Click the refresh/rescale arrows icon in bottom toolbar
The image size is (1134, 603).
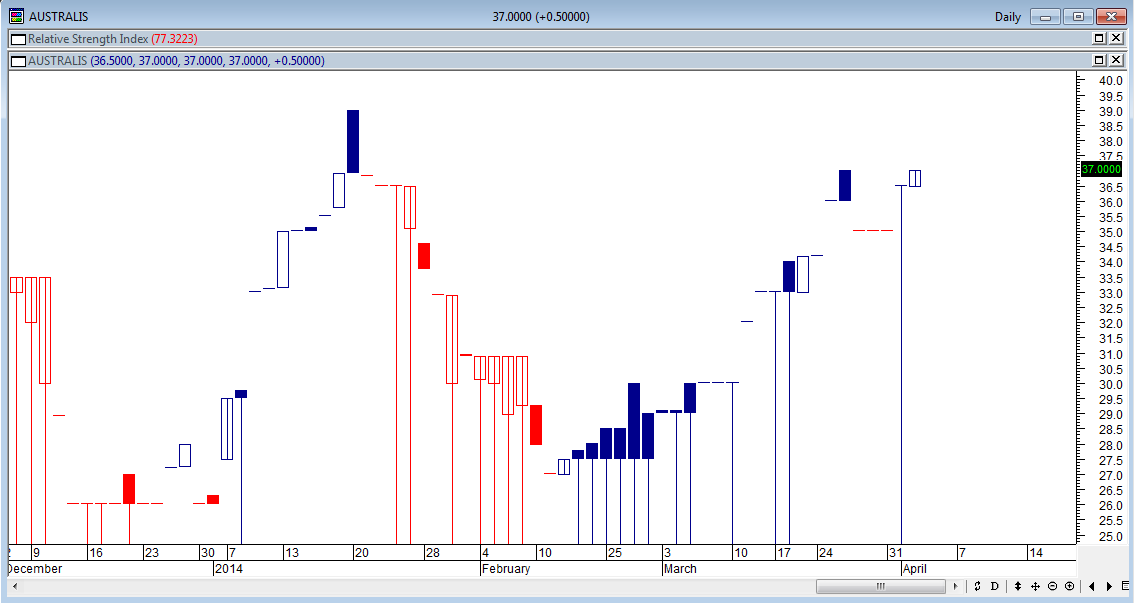coord(977,586)
